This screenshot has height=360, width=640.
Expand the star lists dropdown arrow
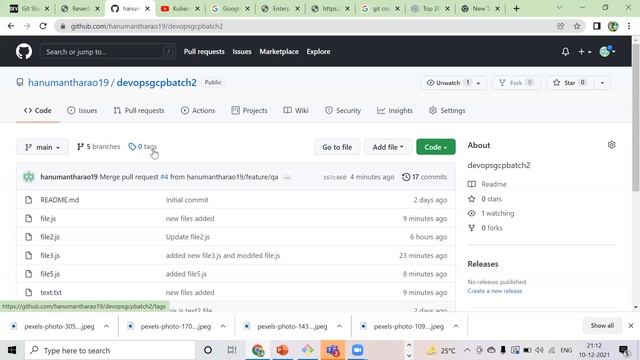tap(602, 83)
